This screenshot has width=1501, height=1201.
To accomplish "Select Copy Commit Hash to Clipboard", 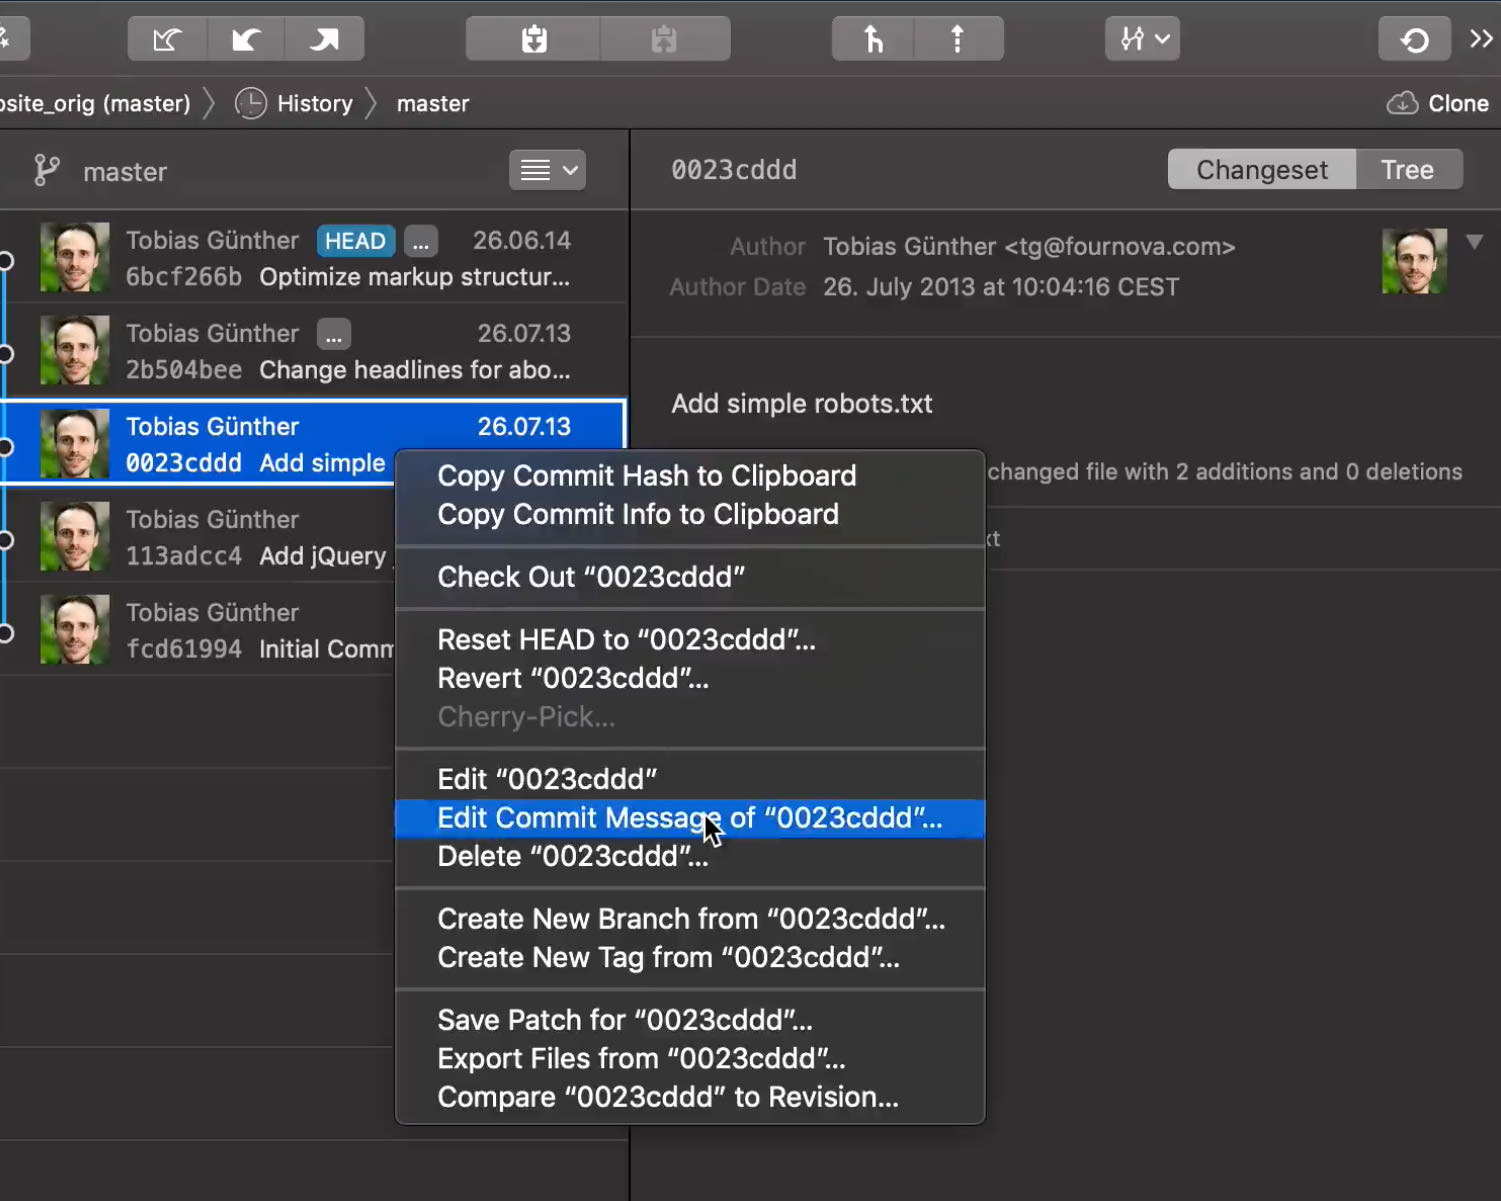I will (646, 476).
